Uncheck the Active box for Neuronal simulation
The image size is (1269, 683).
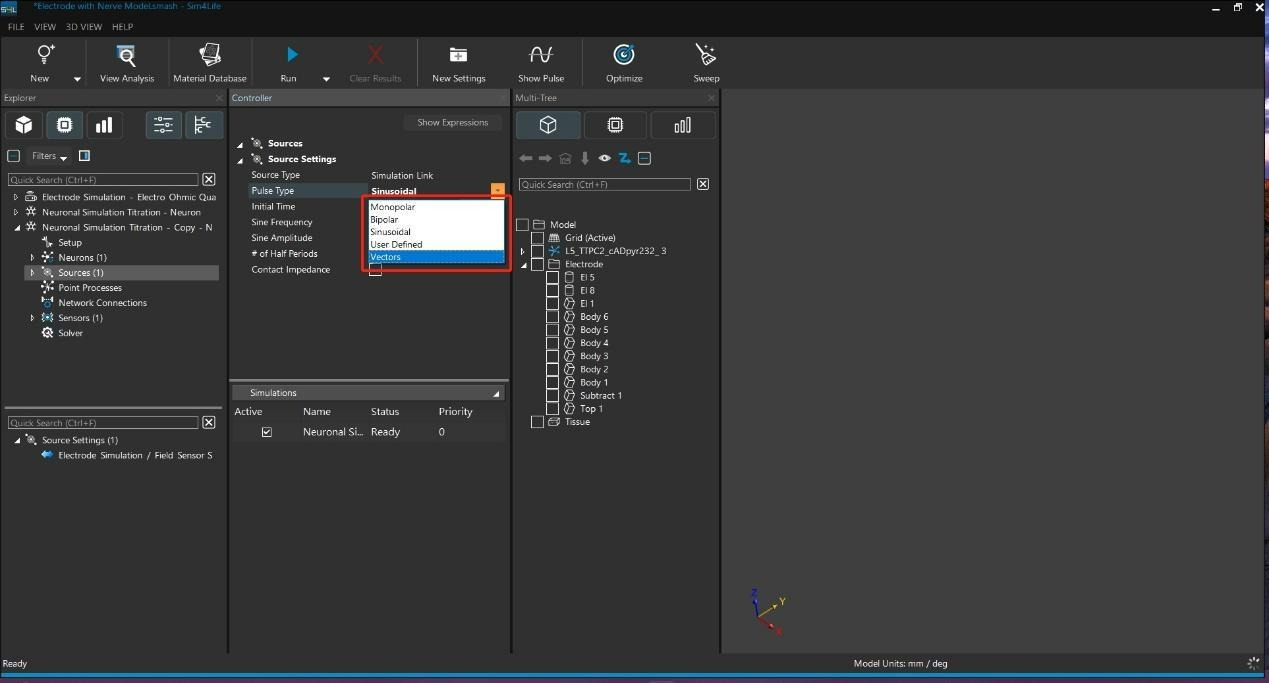coord(266,432)
